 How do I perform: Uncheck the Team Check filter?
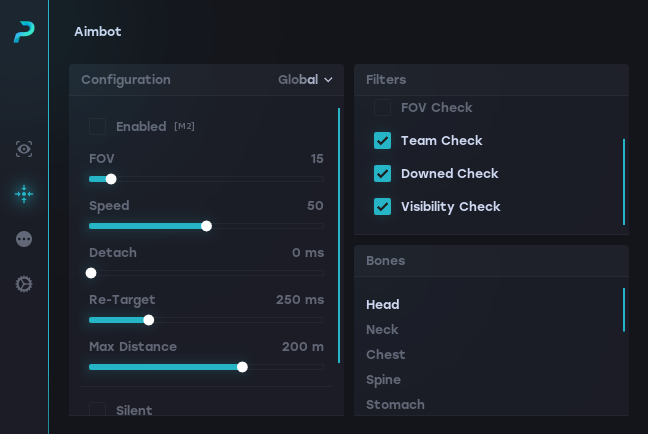[x=382, y=141]
